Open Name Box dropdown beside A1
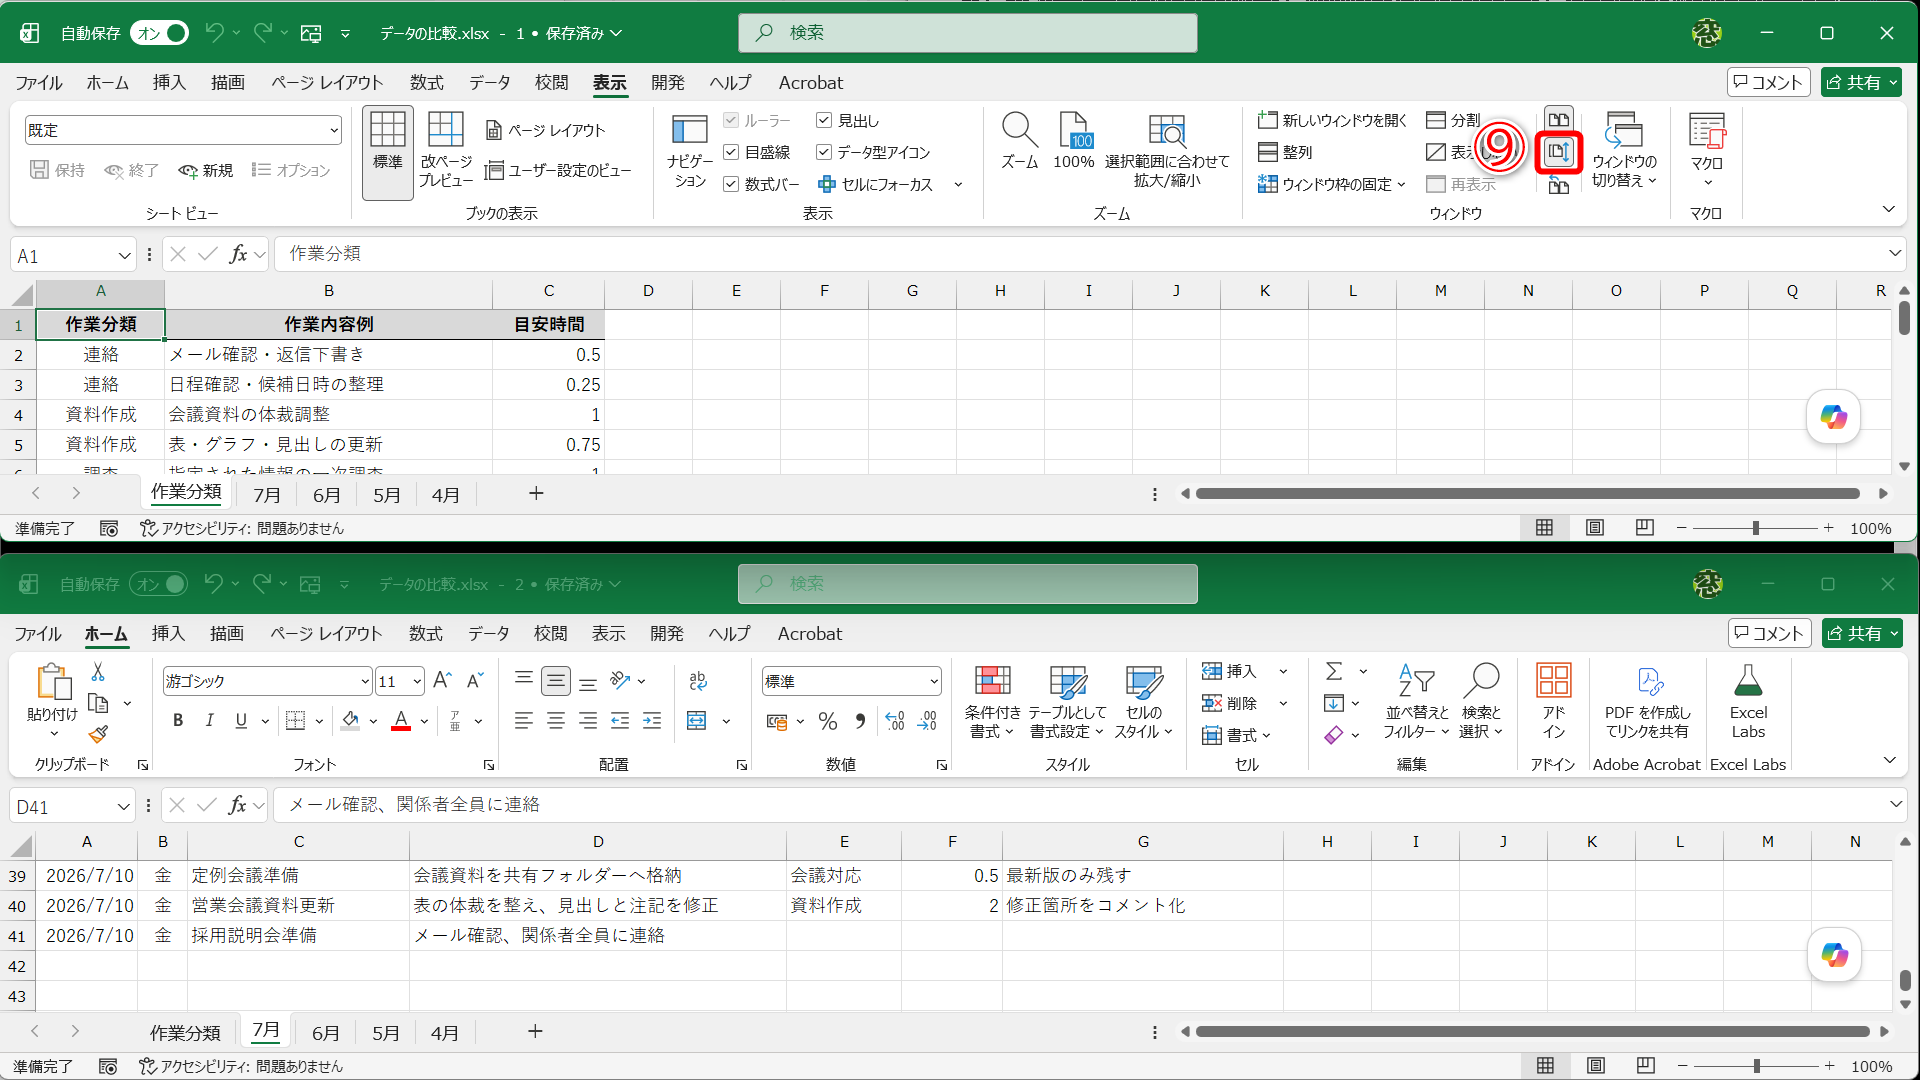This screenshot has width=1920, height=1080. (x=124, y=256)
